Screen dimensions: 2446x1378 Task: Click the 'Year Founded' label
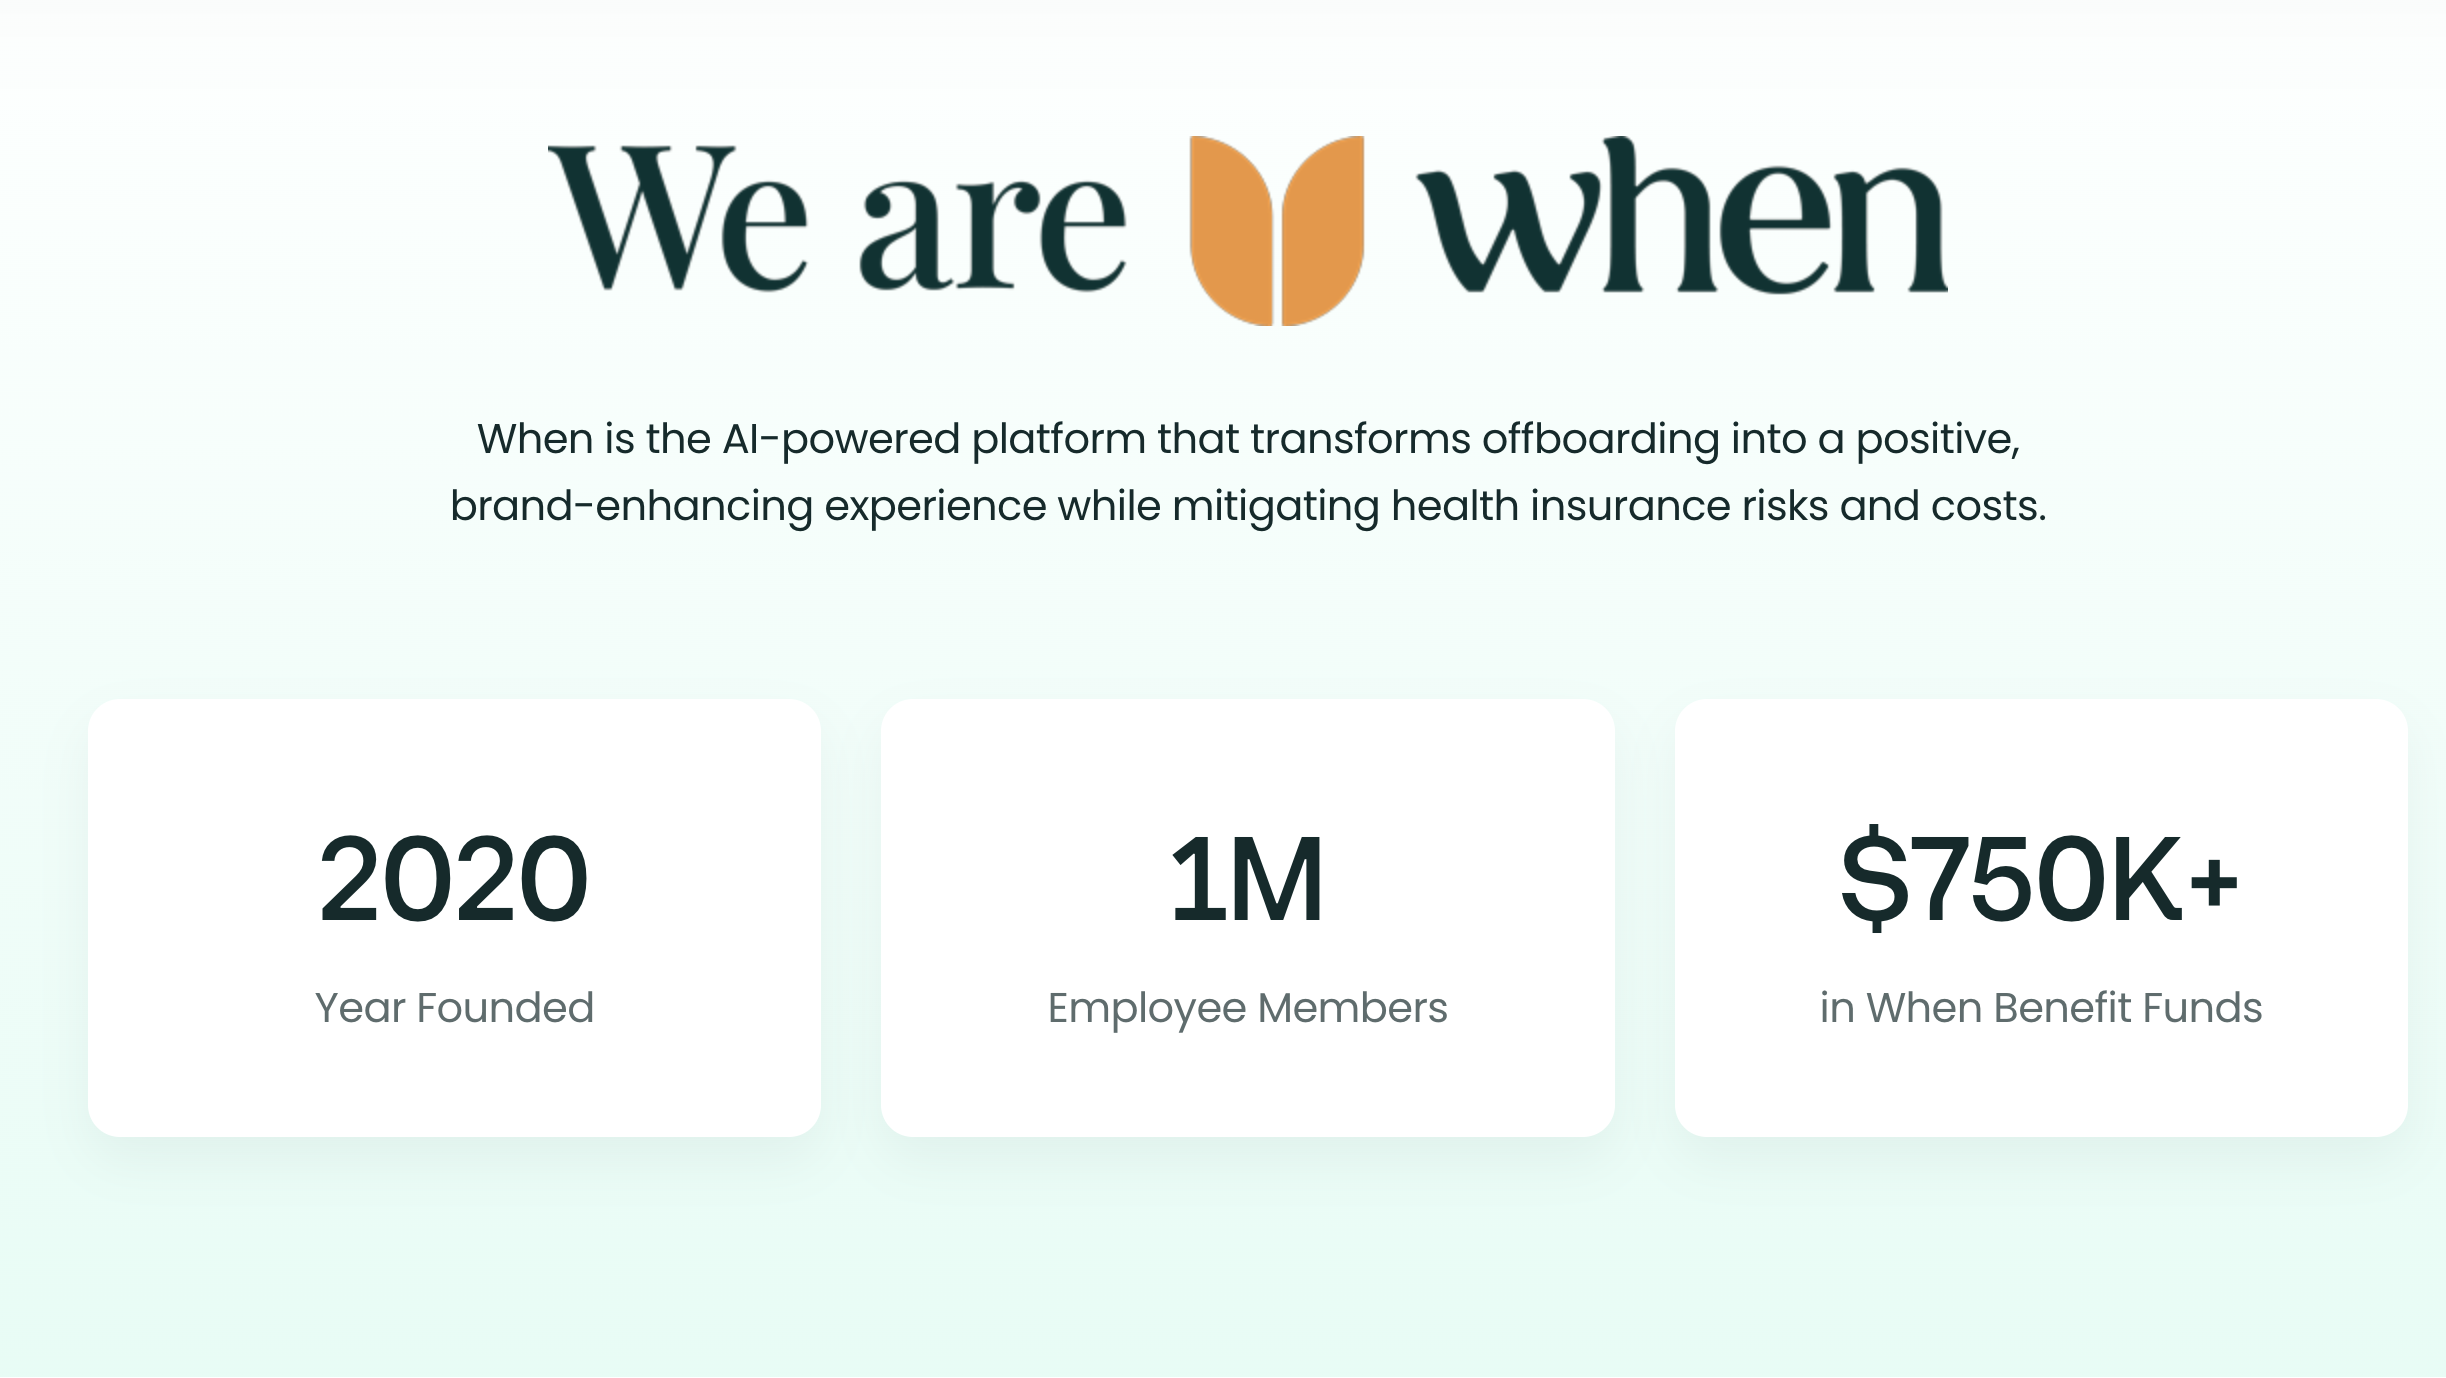(454, 1008)
